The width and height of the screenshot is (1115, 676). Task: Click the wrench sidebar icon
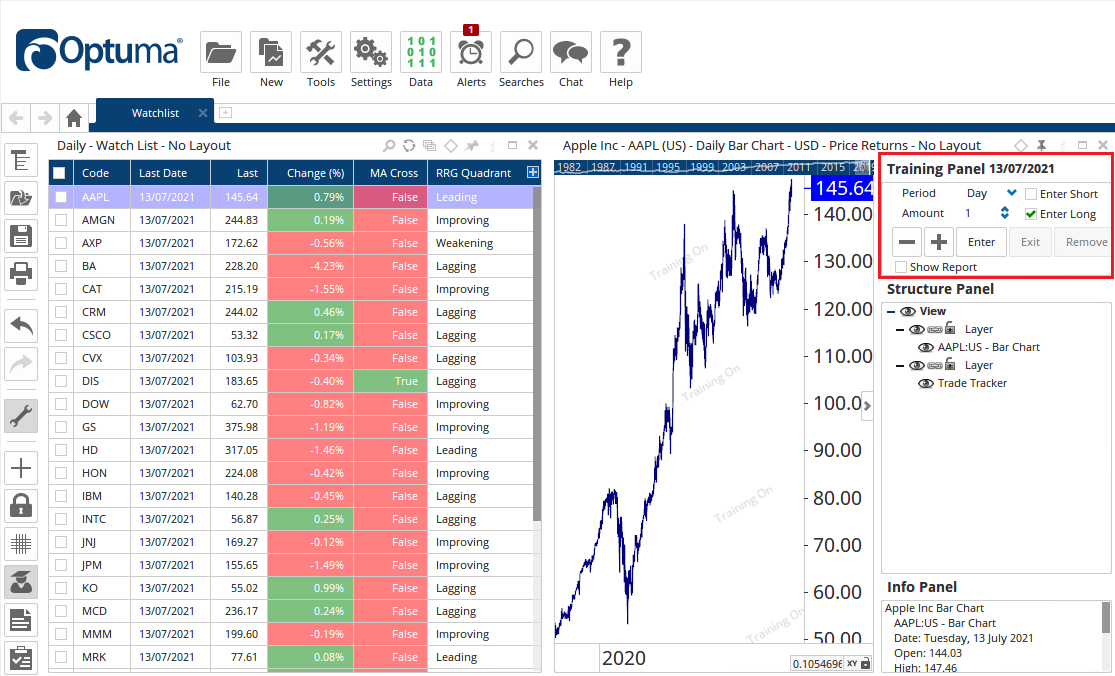[21, 416]
